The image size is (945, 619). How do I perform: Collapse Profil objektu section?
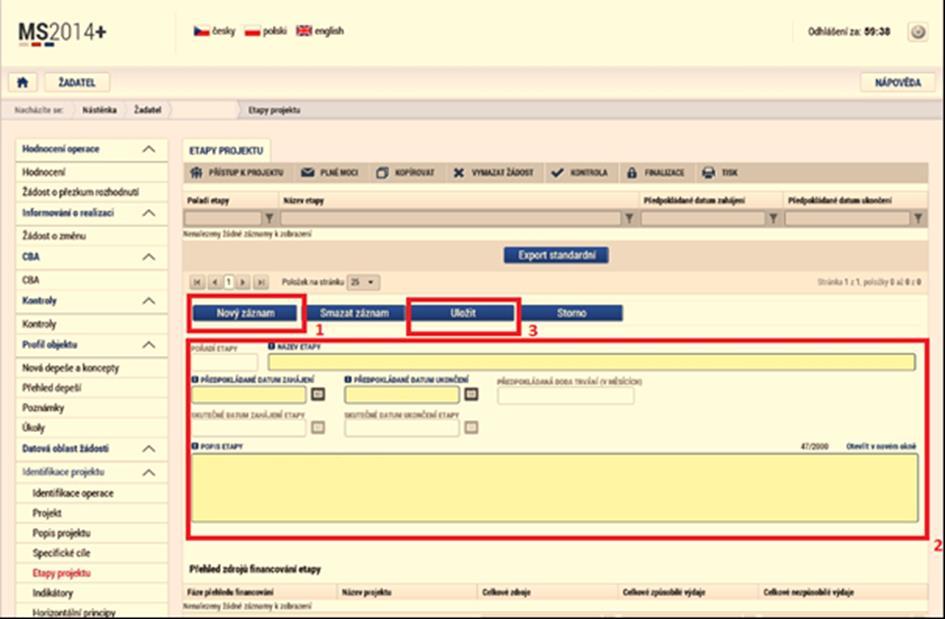149,345
